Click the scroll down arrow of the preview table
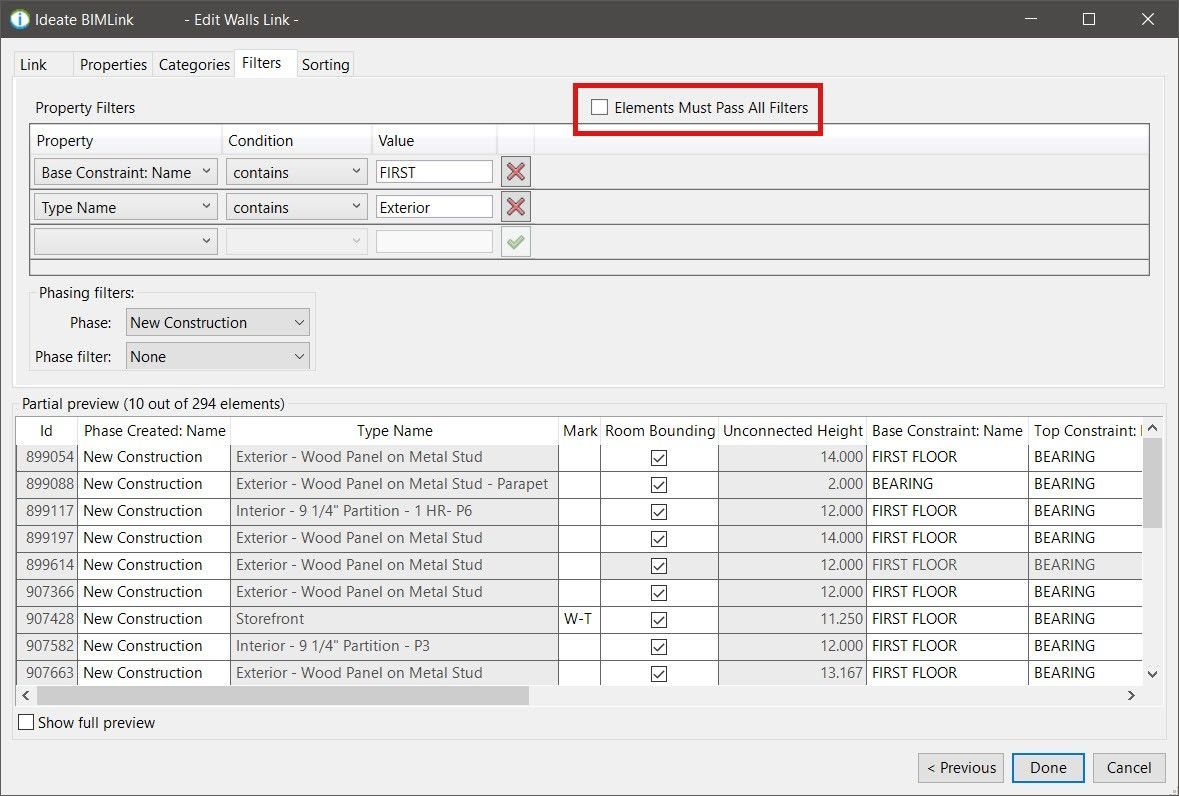Screen dimensions: 1179x796 point(1152,674)
